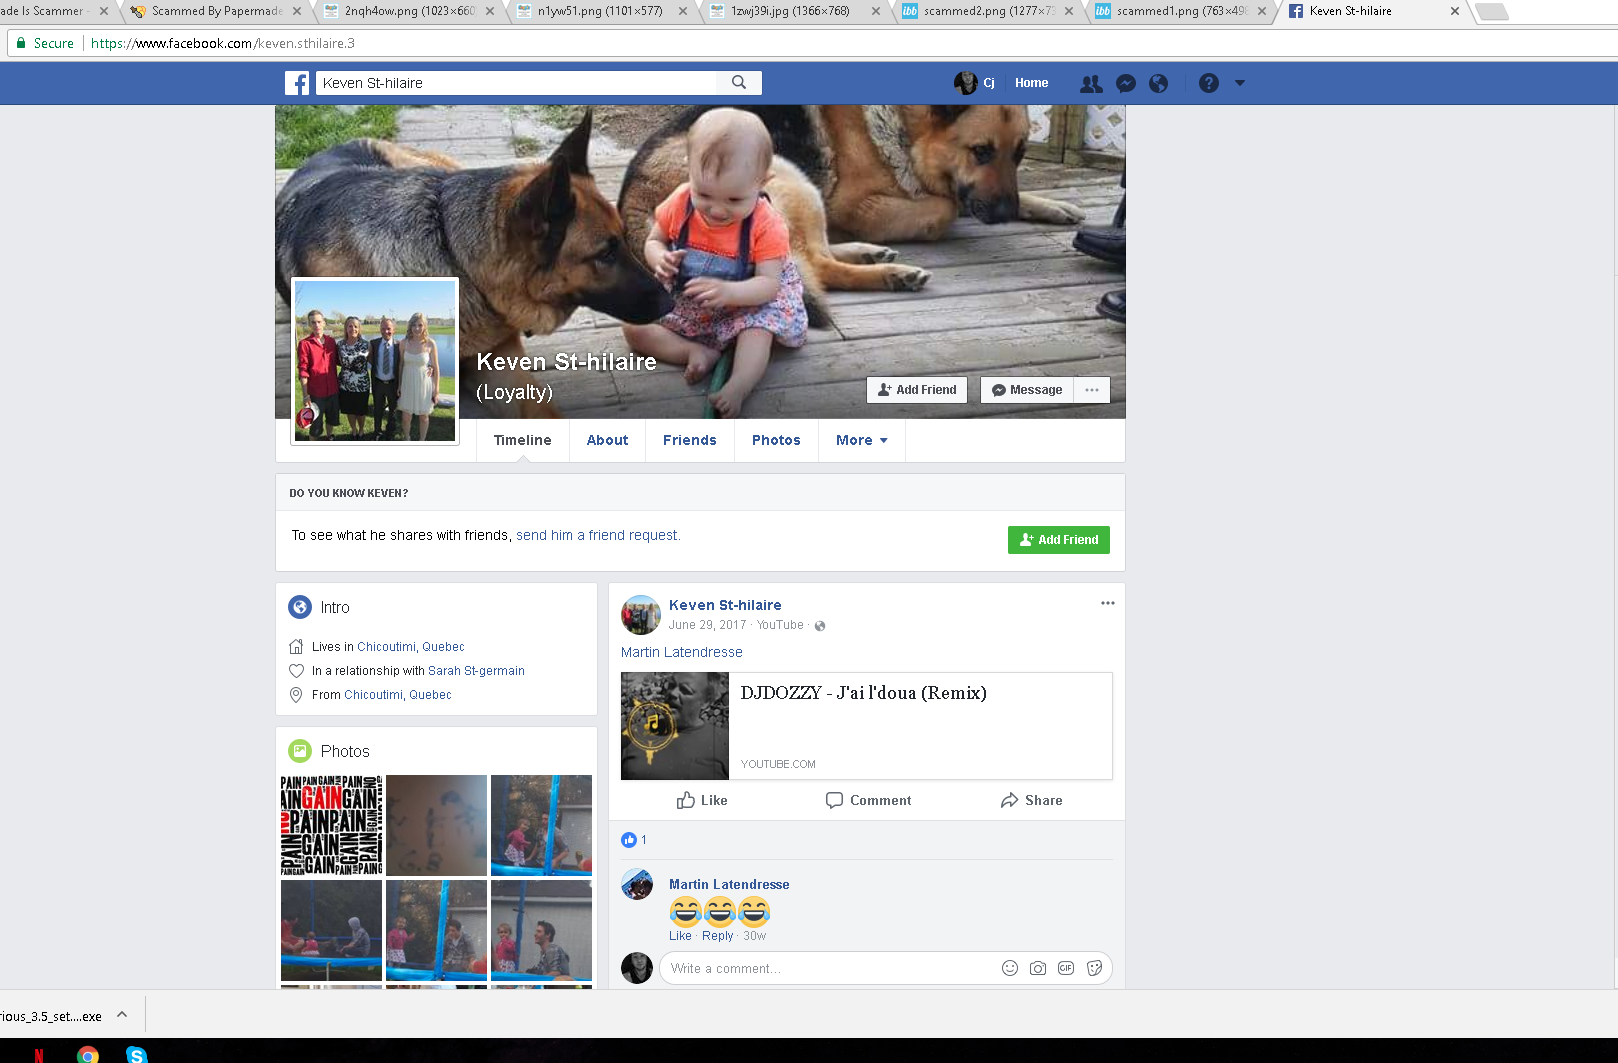Like the DJDOZZY post
Image resolution: width=1618 pixels, height=1063 pixels.
pyautogui.click(x=702, y=800)
